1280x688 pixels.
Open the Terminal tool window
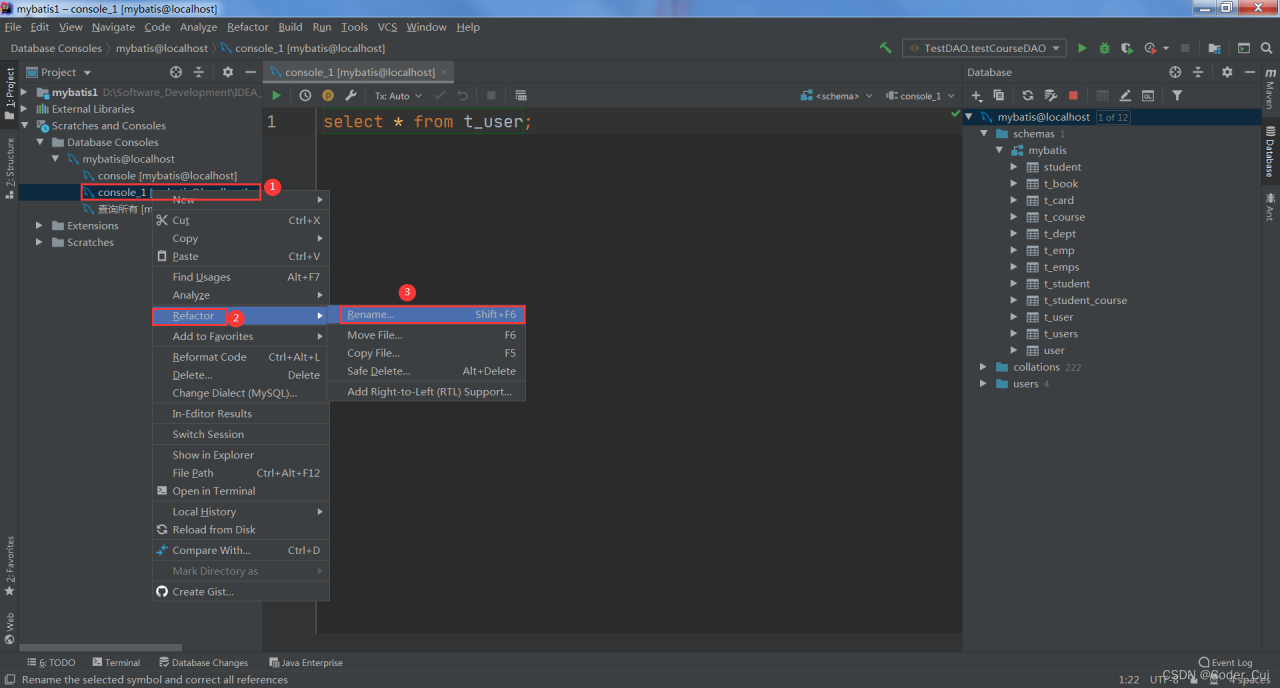pos(116,662)
